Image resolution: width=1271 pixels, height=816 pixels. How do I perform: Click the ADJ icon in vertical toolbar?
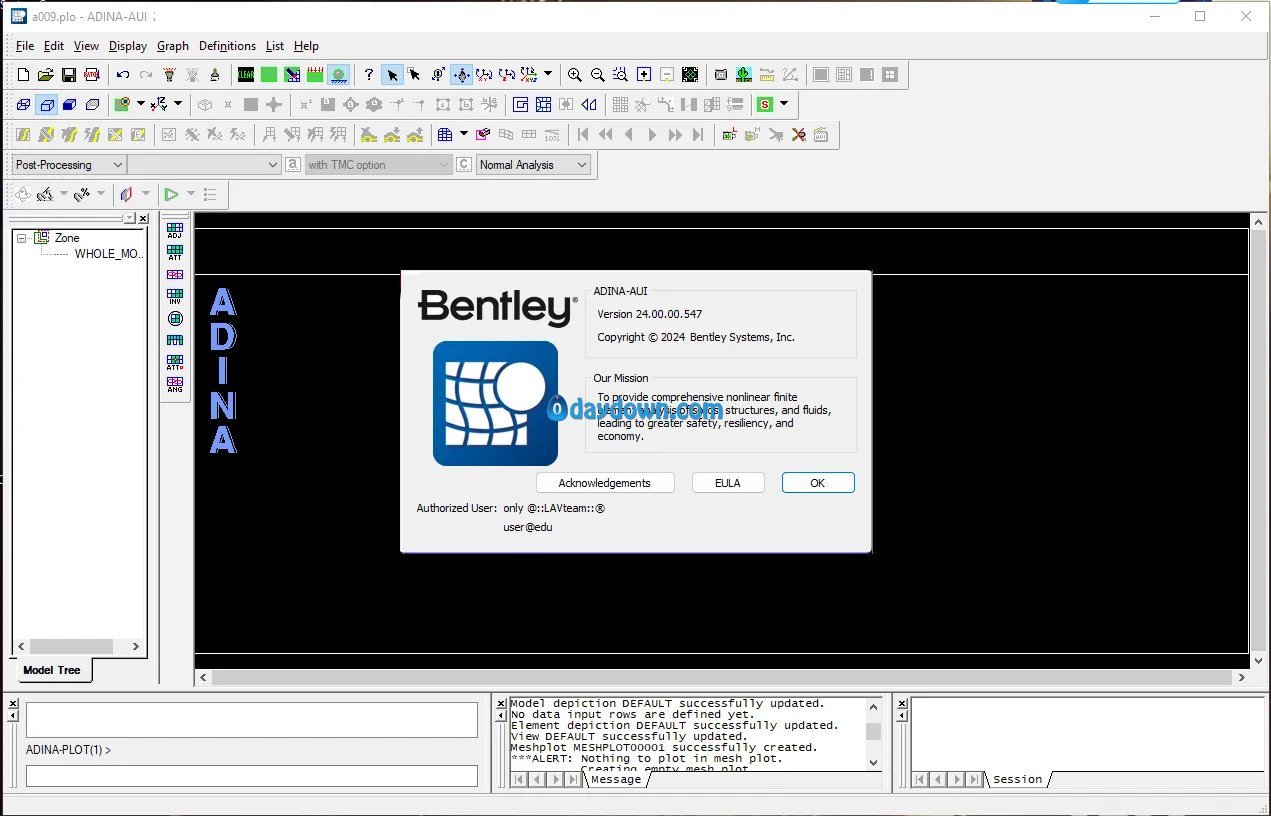coord(175,230)
